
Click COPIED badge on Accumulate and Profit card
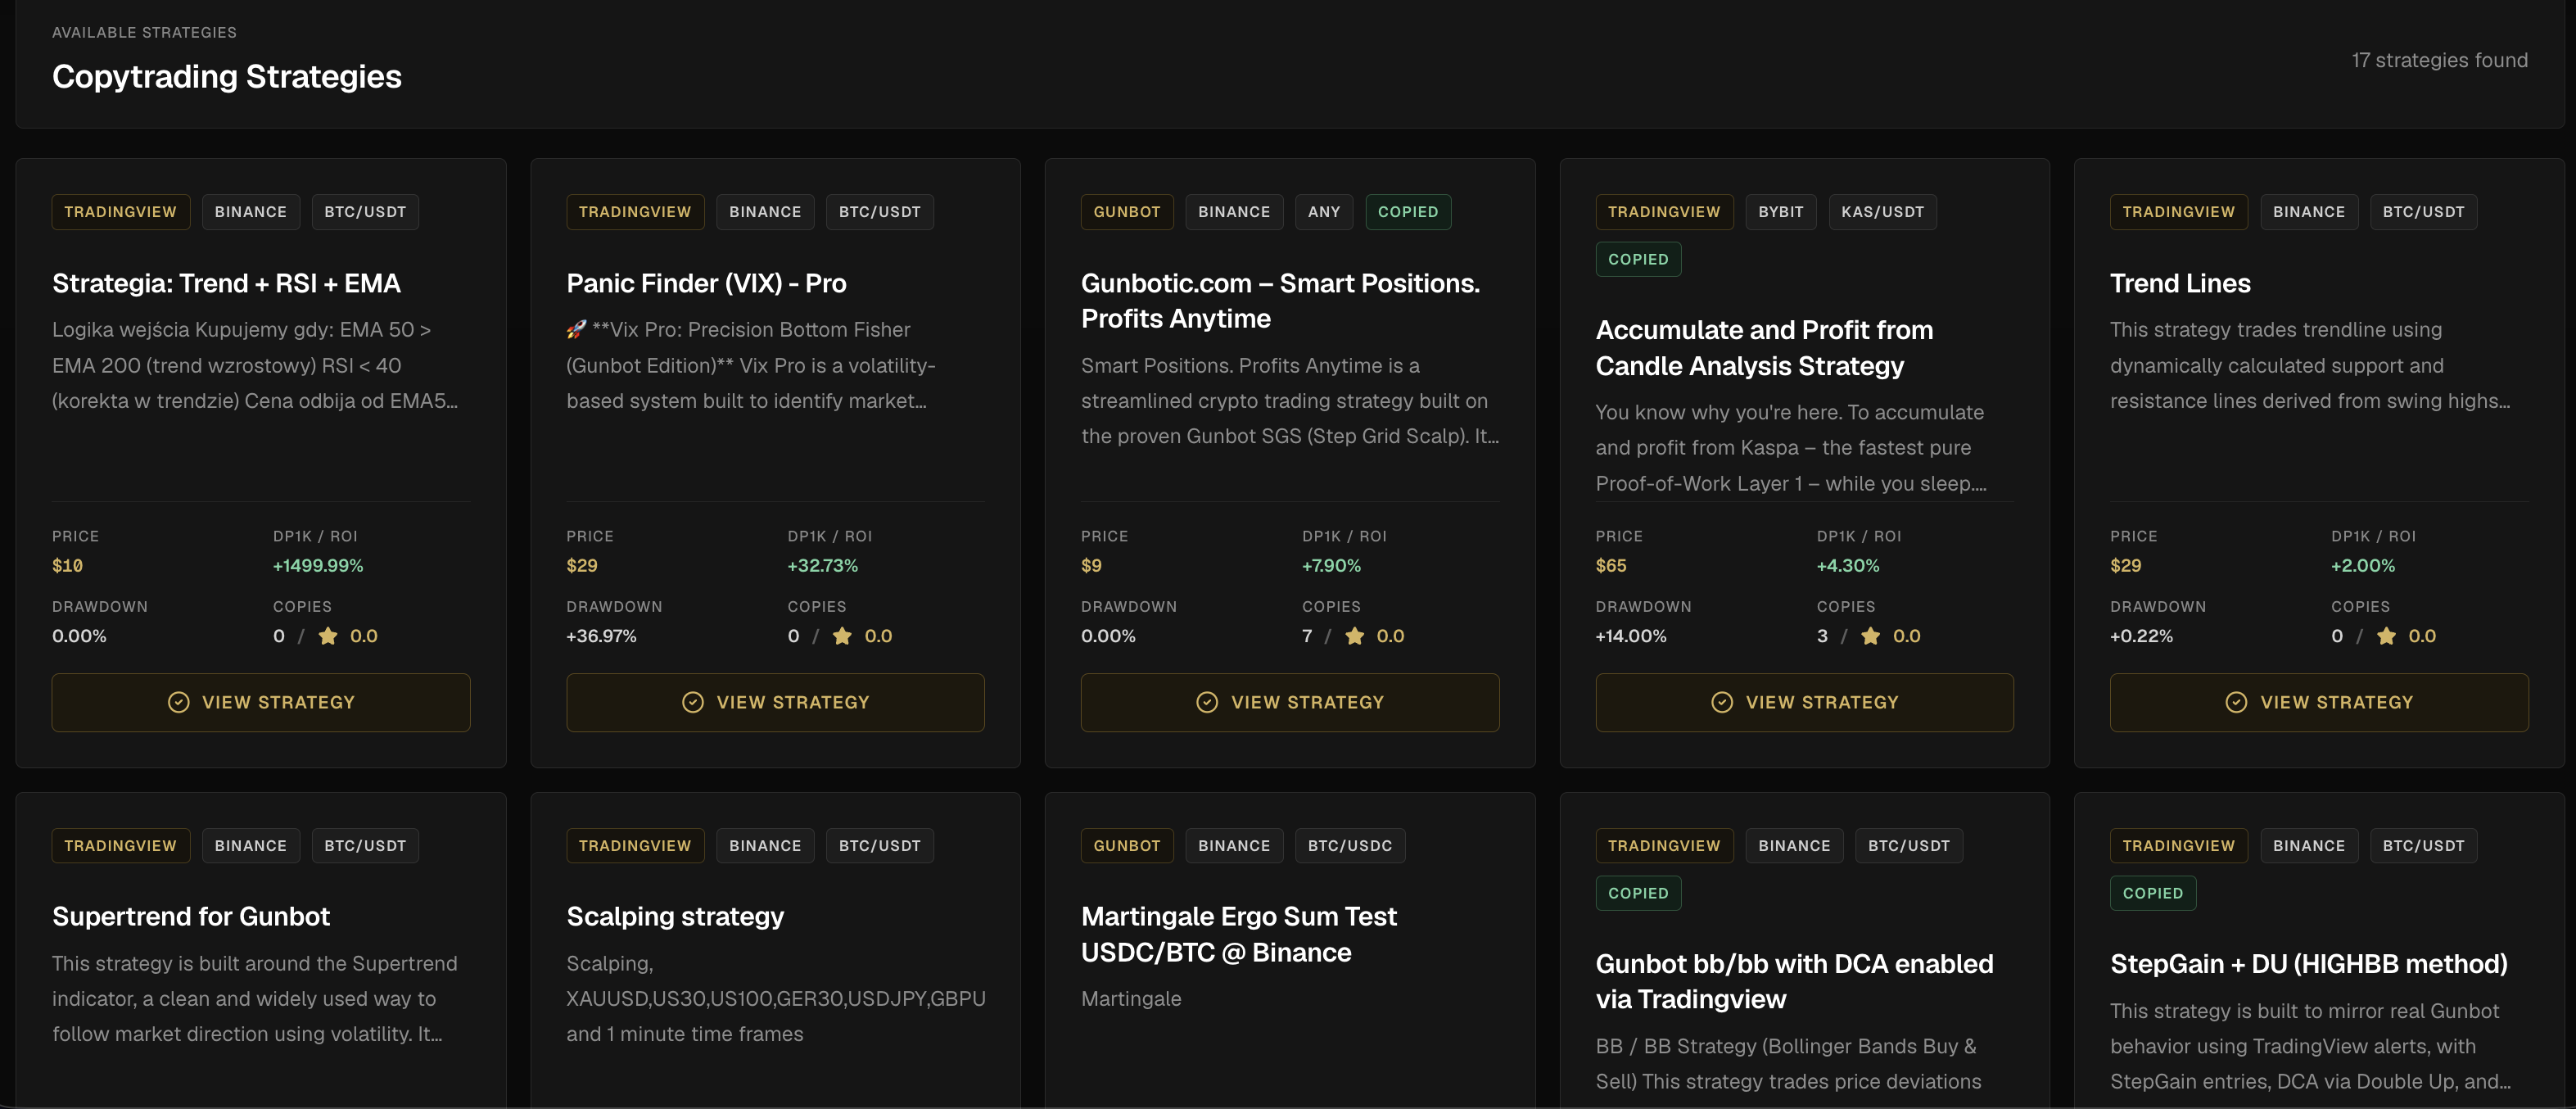coord(1638,259)
